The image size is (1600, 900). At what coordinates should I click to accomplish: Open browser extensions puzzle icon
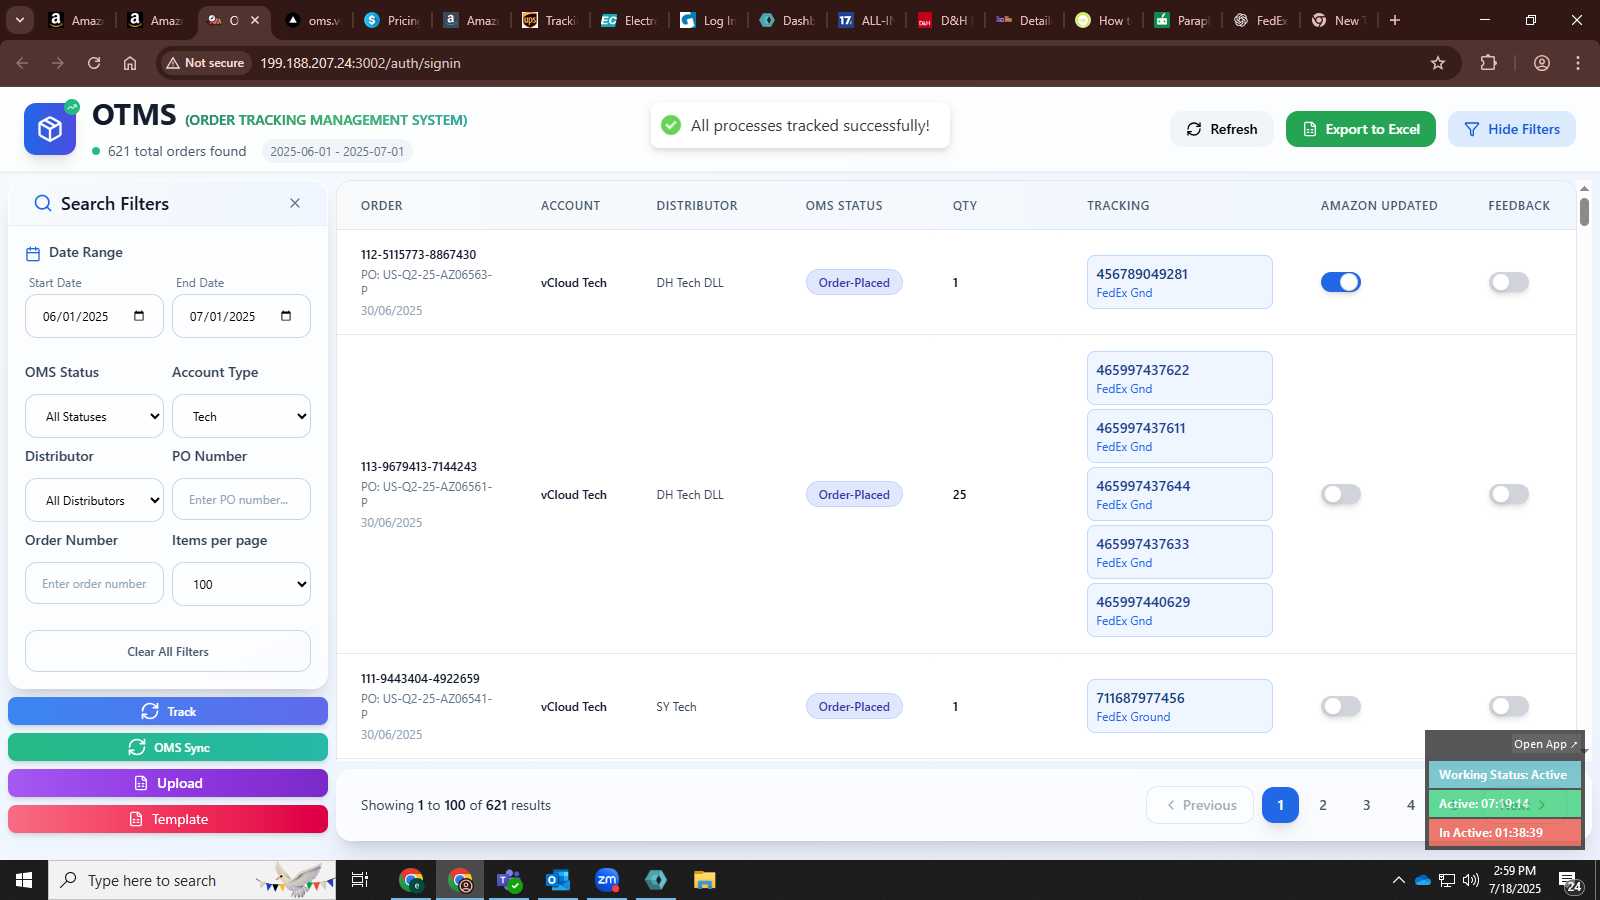1489,63
